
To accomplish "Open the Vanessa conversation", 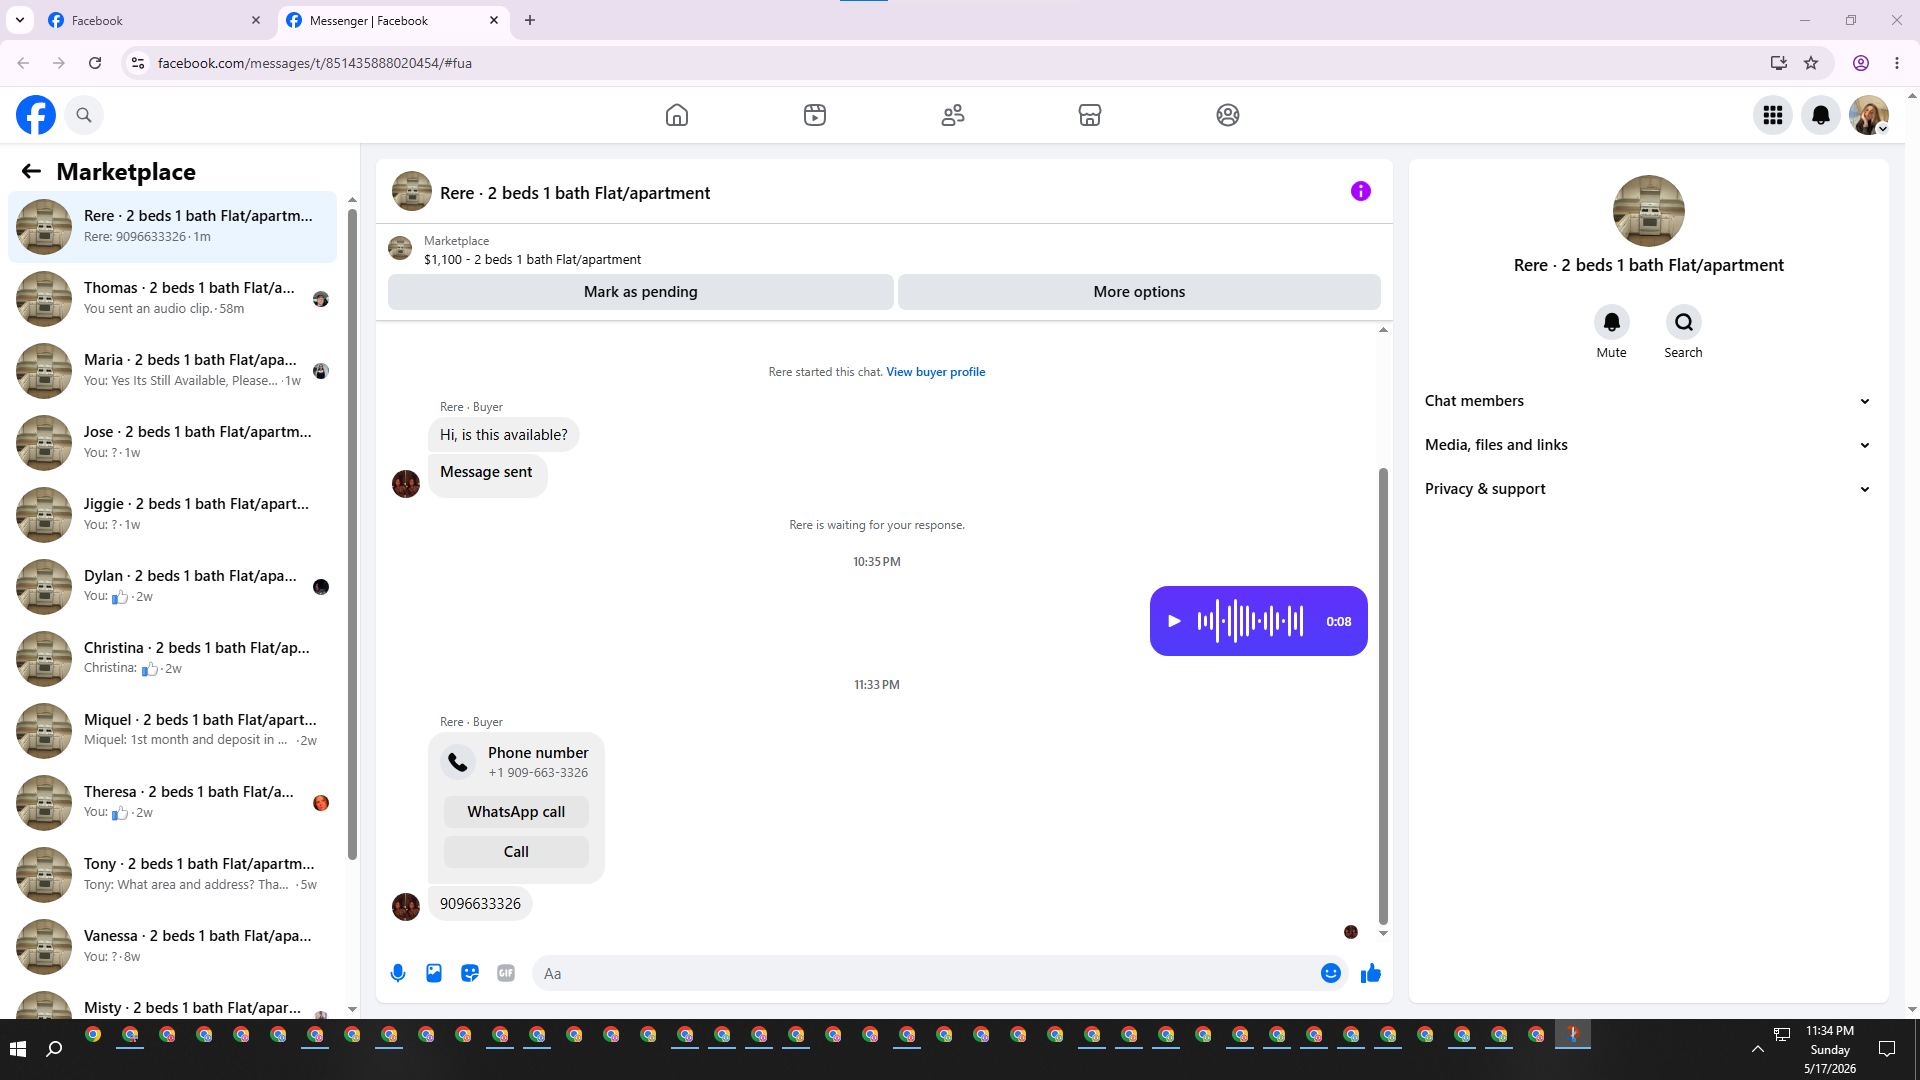I will pos(173,947).
